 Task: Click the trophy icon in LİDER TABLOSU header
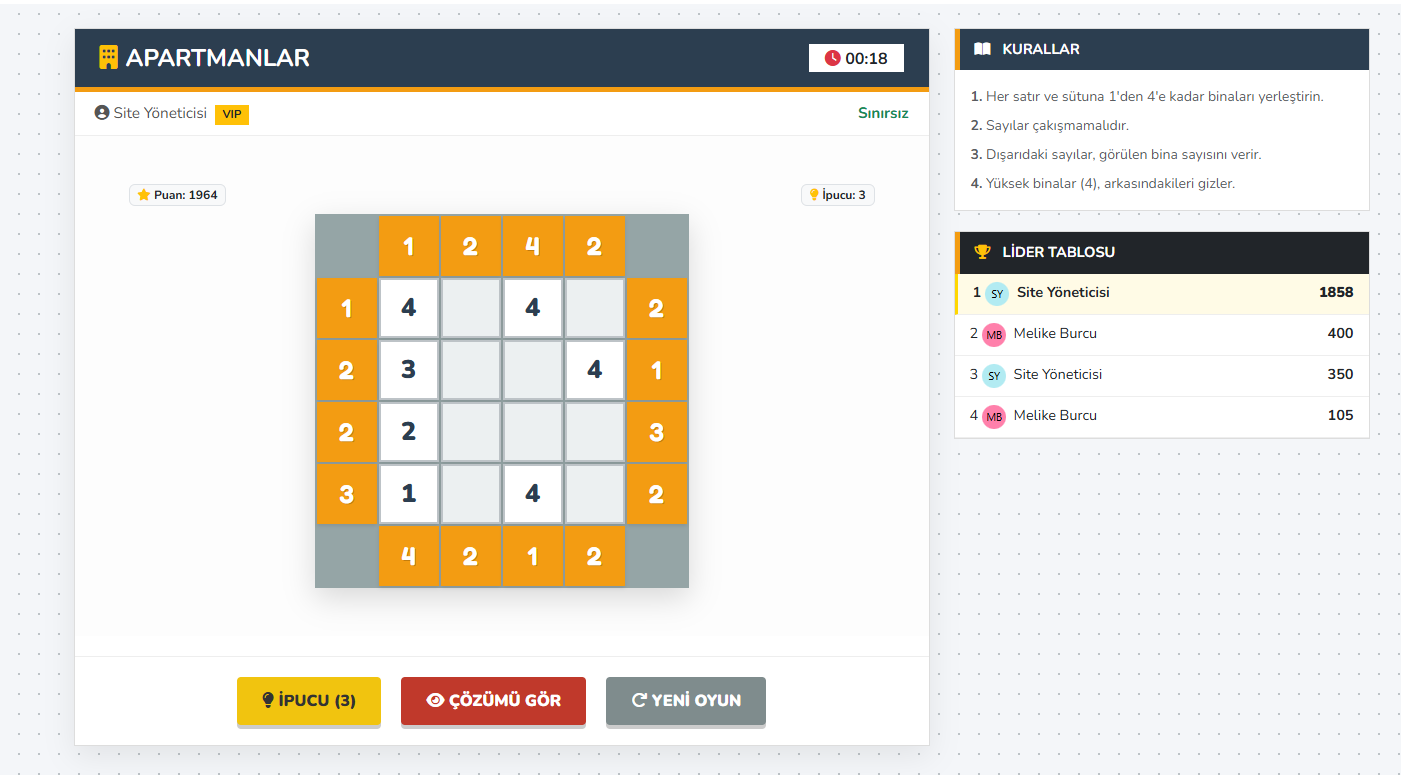point(982,252)
